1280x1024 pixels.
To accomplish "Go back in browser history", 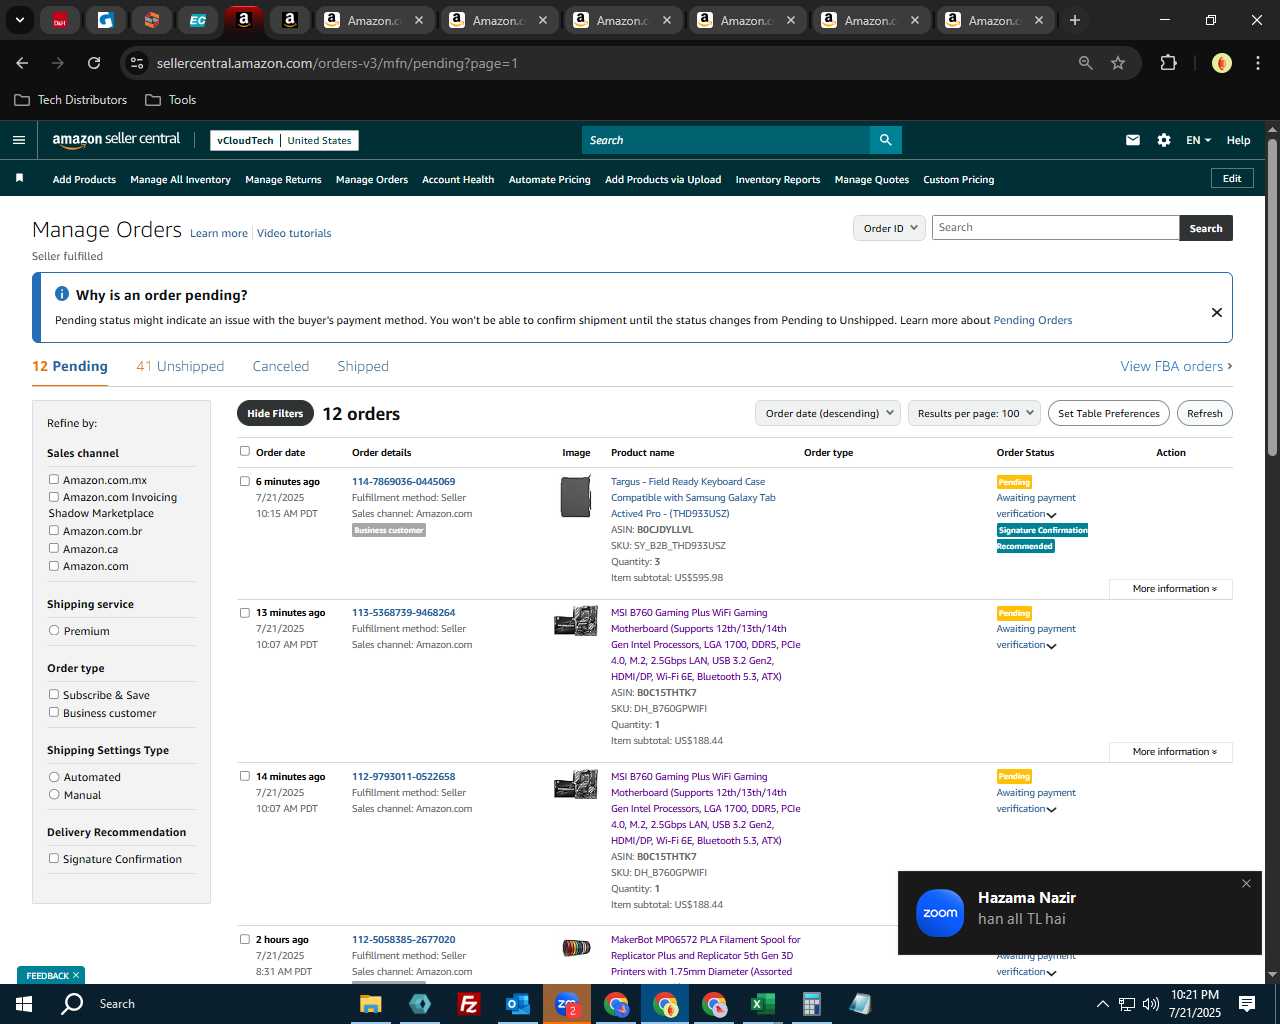I will [22, 63].
